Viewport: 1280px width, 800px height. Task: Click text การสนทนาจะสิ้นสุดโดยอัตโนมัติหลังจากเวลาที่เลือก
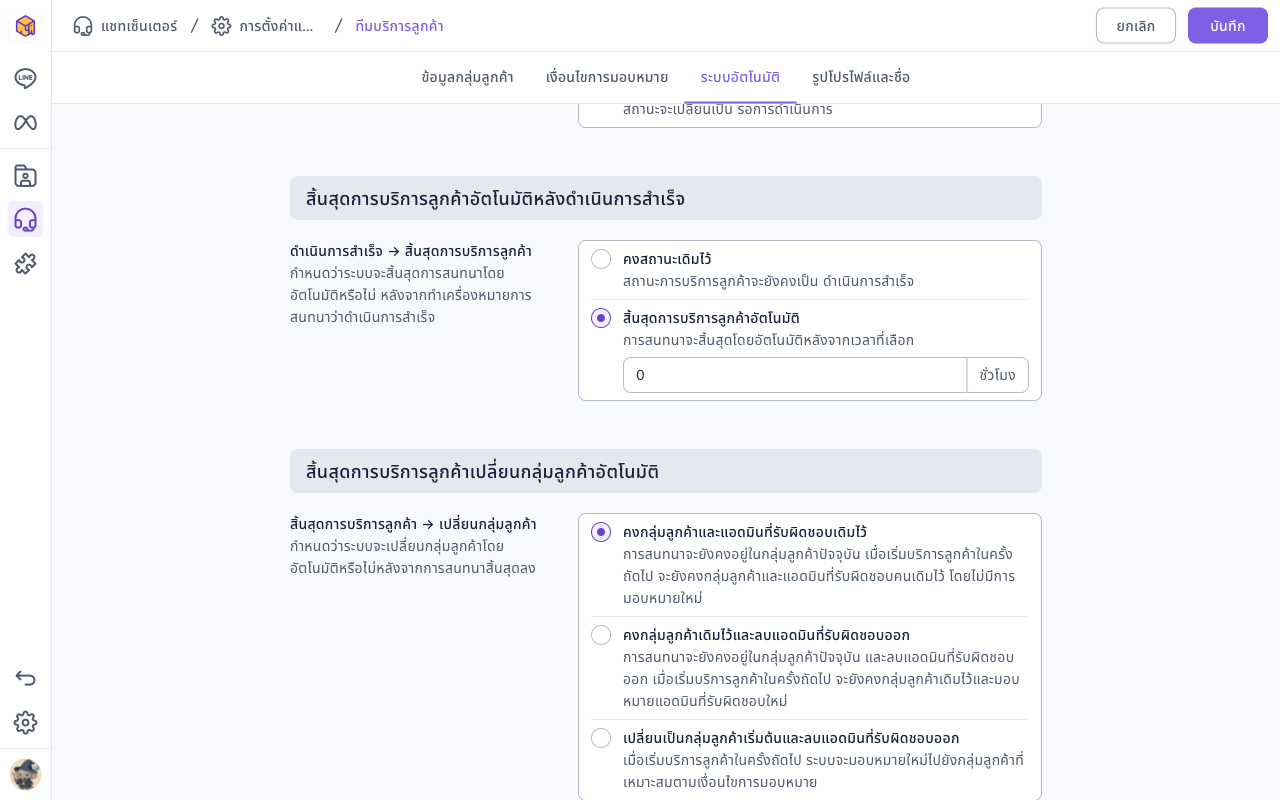[x=768, y=340]
